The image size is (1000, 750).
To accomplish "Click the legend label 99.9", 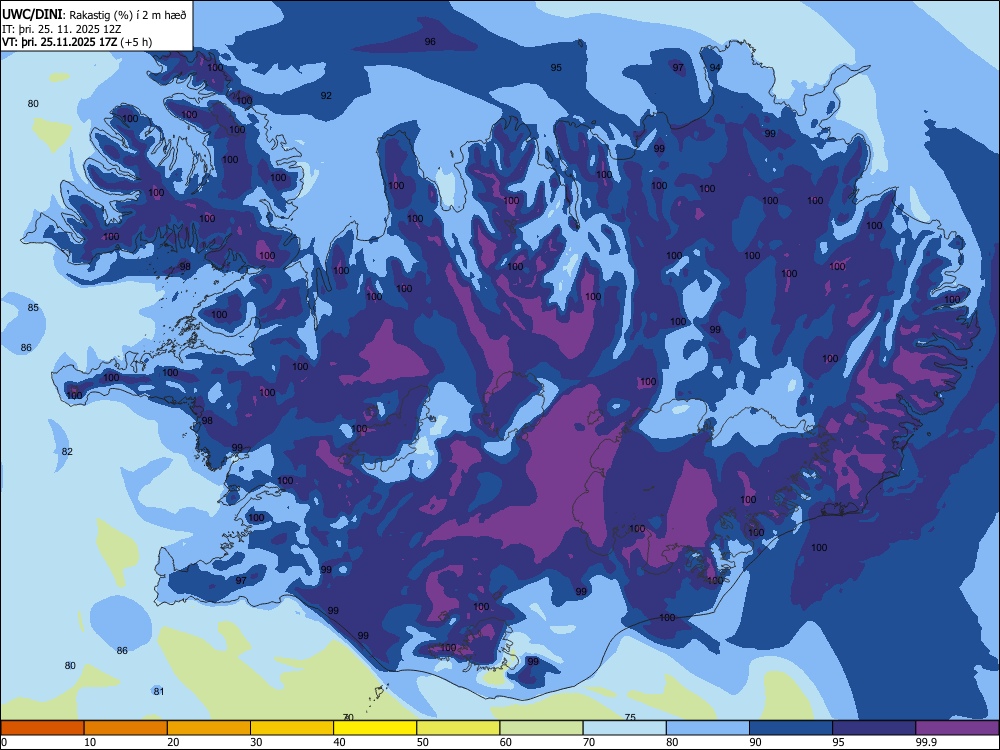I will click(925, 742).
